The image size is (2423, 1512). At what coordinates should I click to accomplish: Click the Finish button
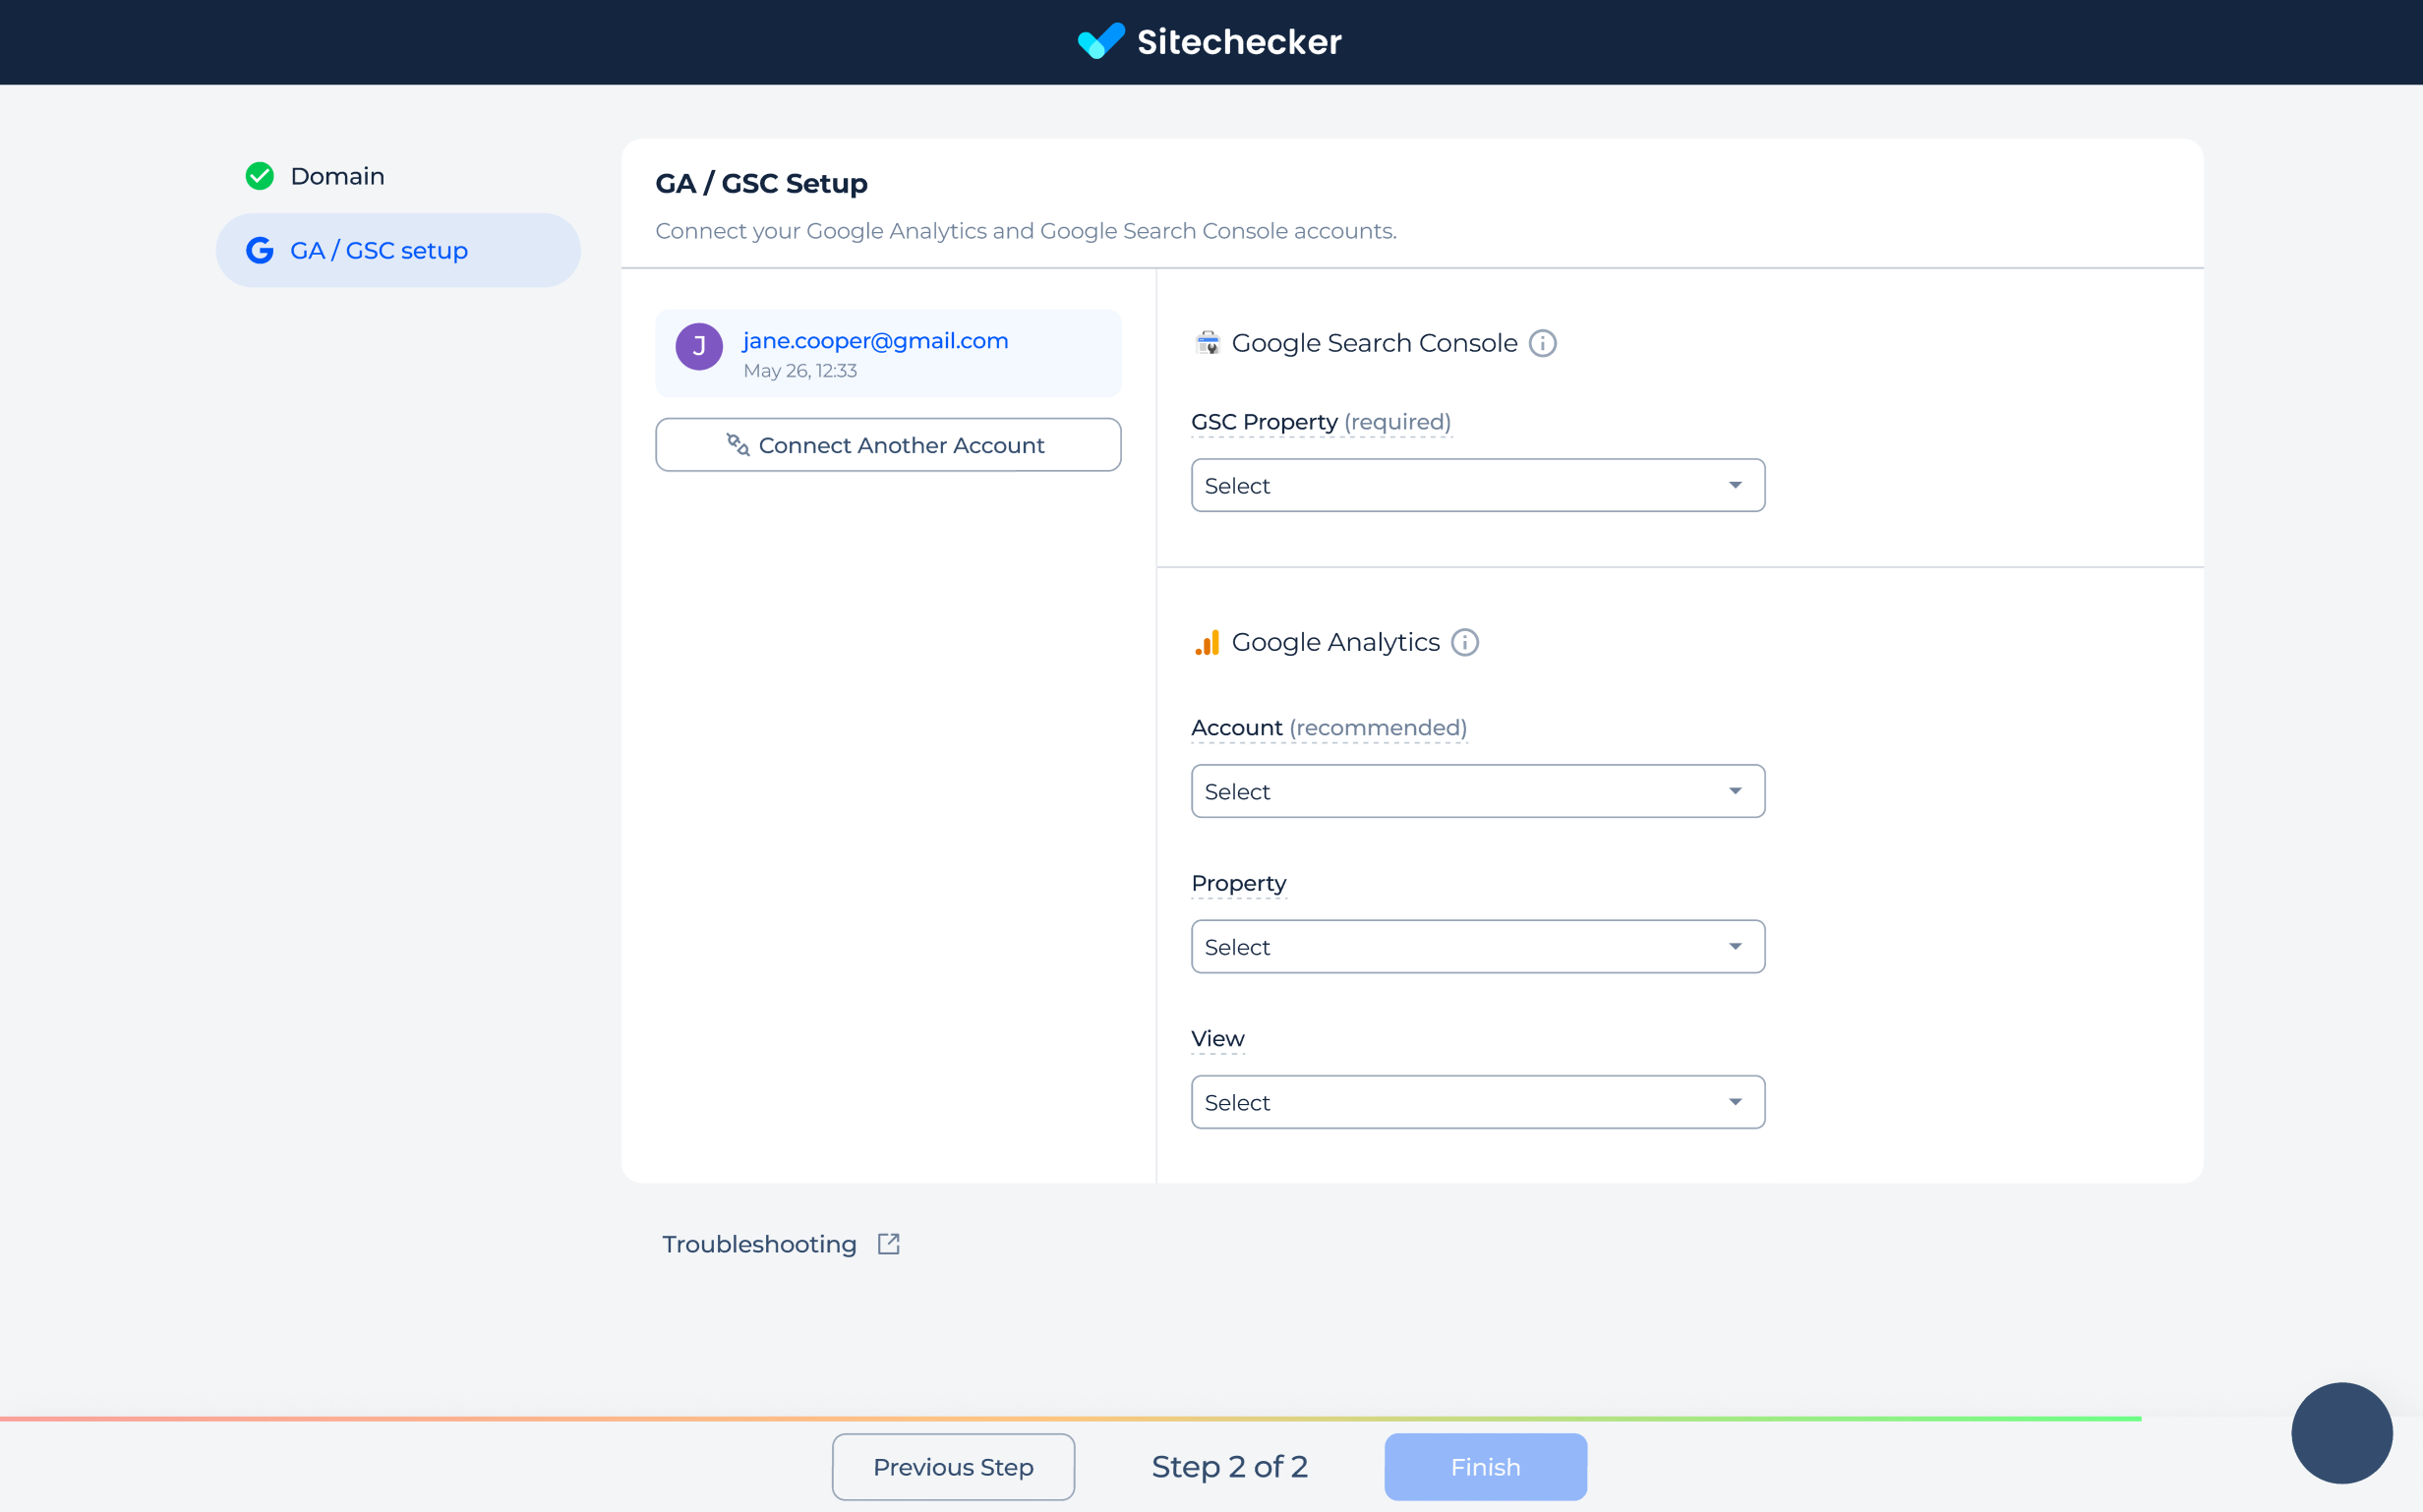pos(1486,1467)
